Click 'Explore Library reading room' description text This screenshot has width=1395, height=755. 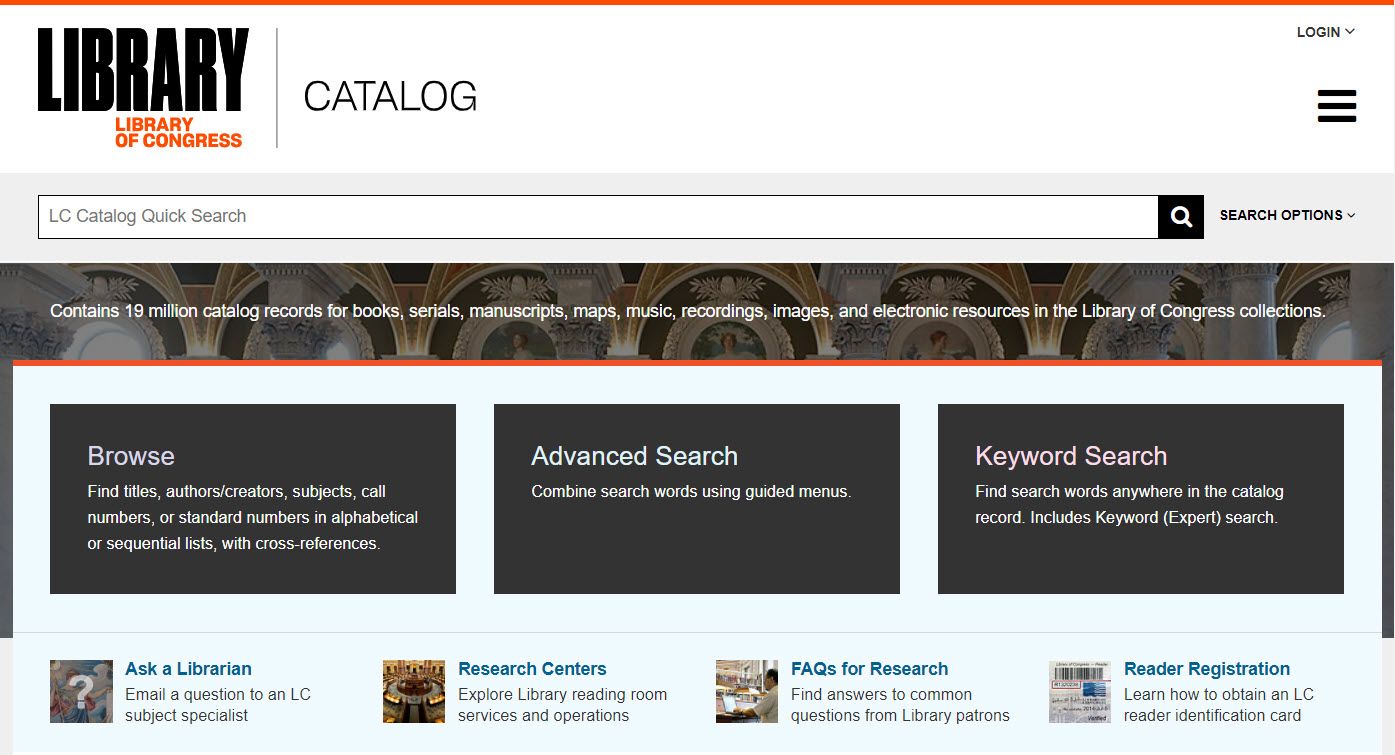click(x=562, y=694)
